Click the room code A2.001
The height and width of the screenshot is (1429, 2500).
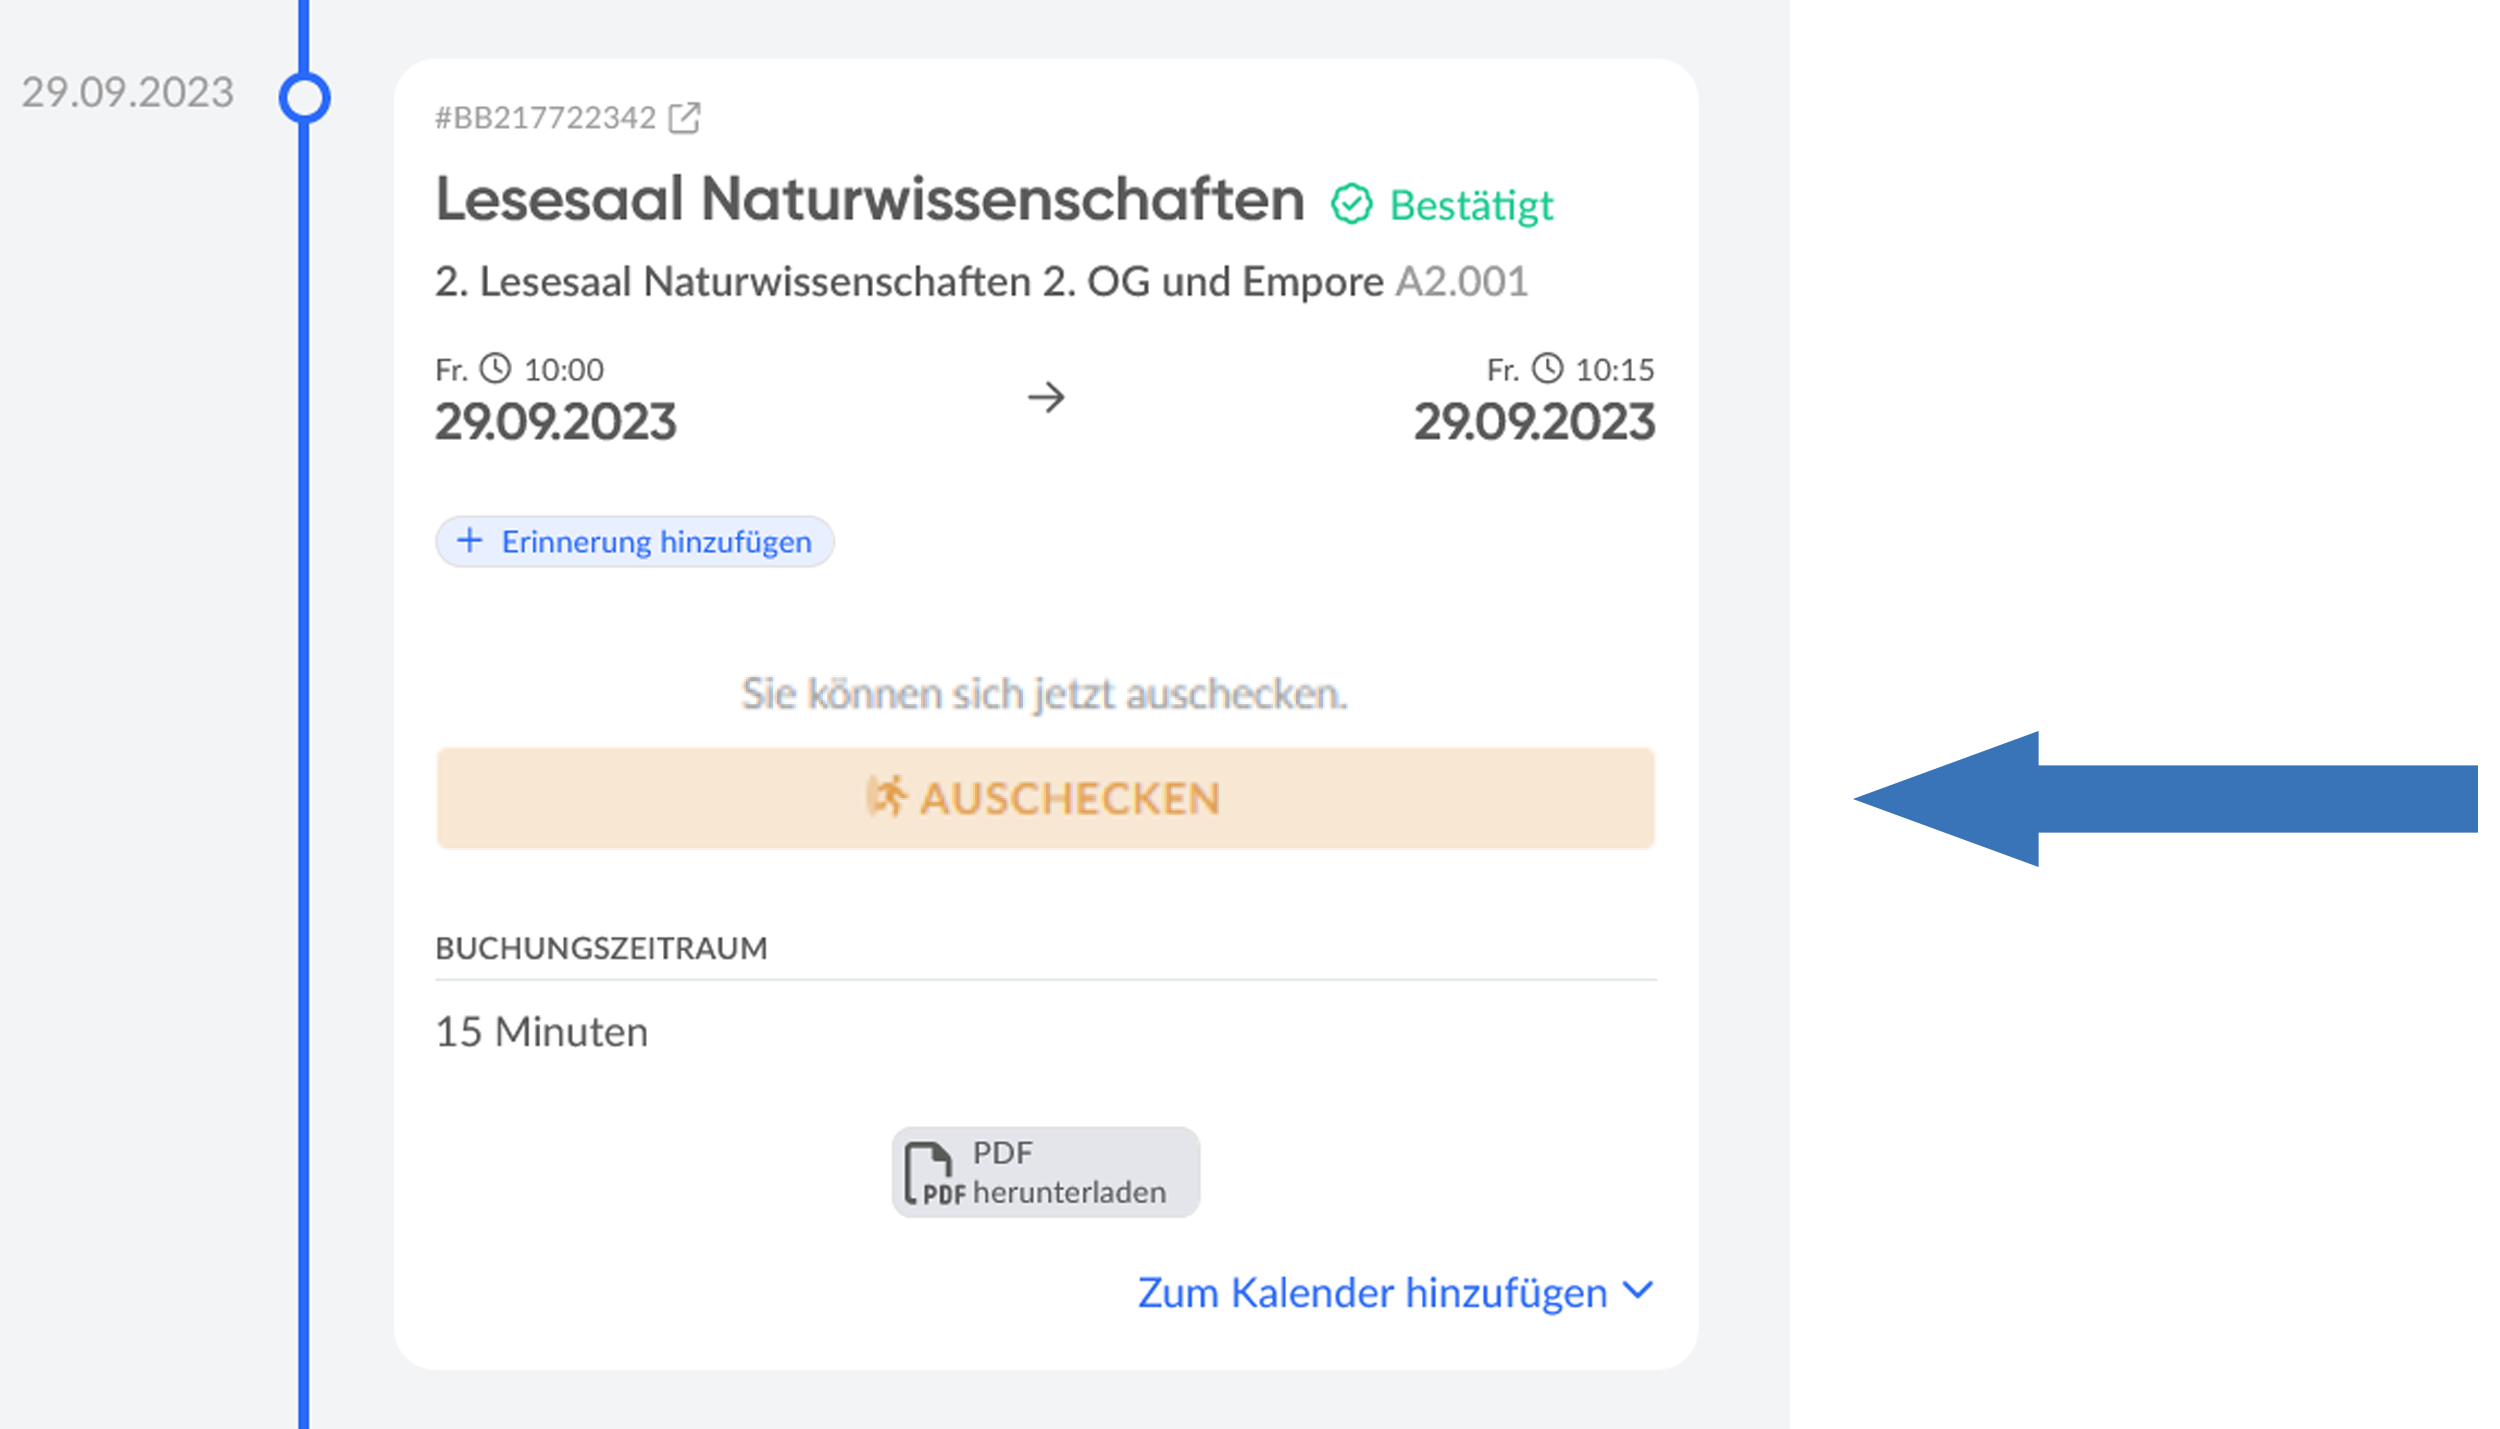(1461, 282)
